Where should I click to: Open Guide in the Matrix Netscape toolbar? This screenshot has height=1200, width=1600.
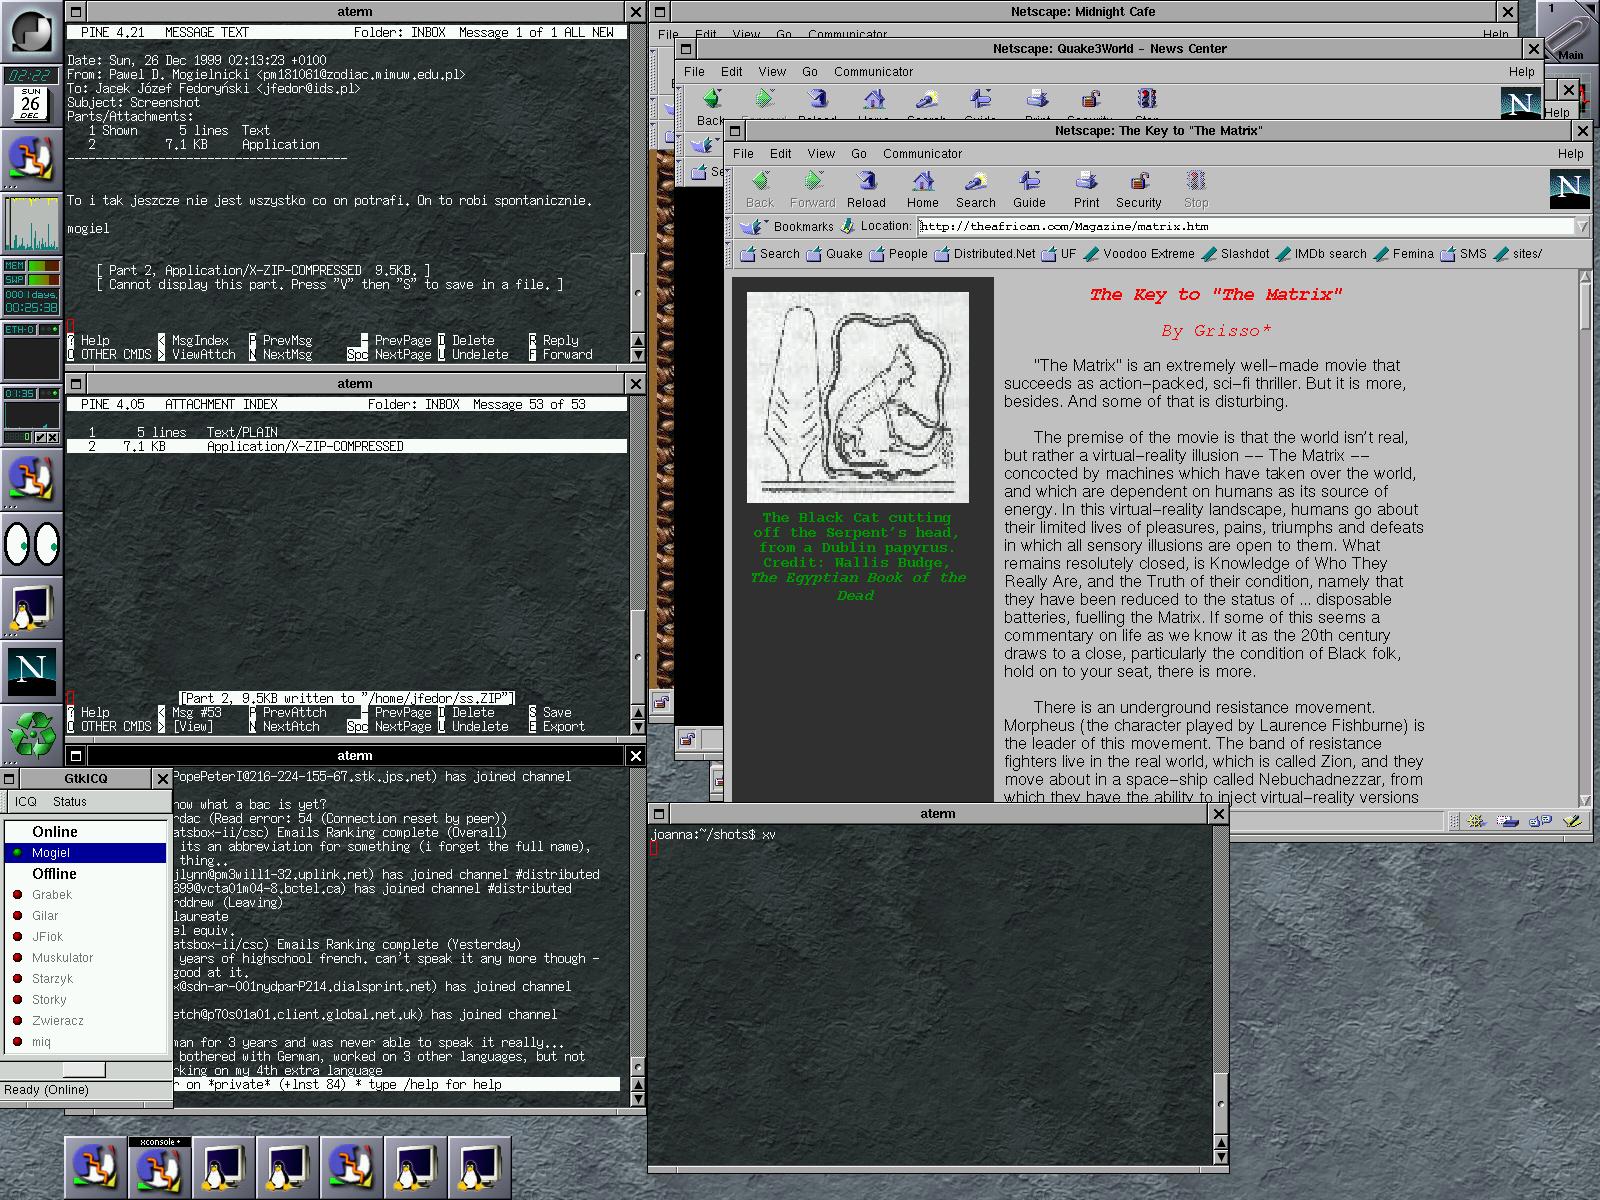click(1029, 188)
